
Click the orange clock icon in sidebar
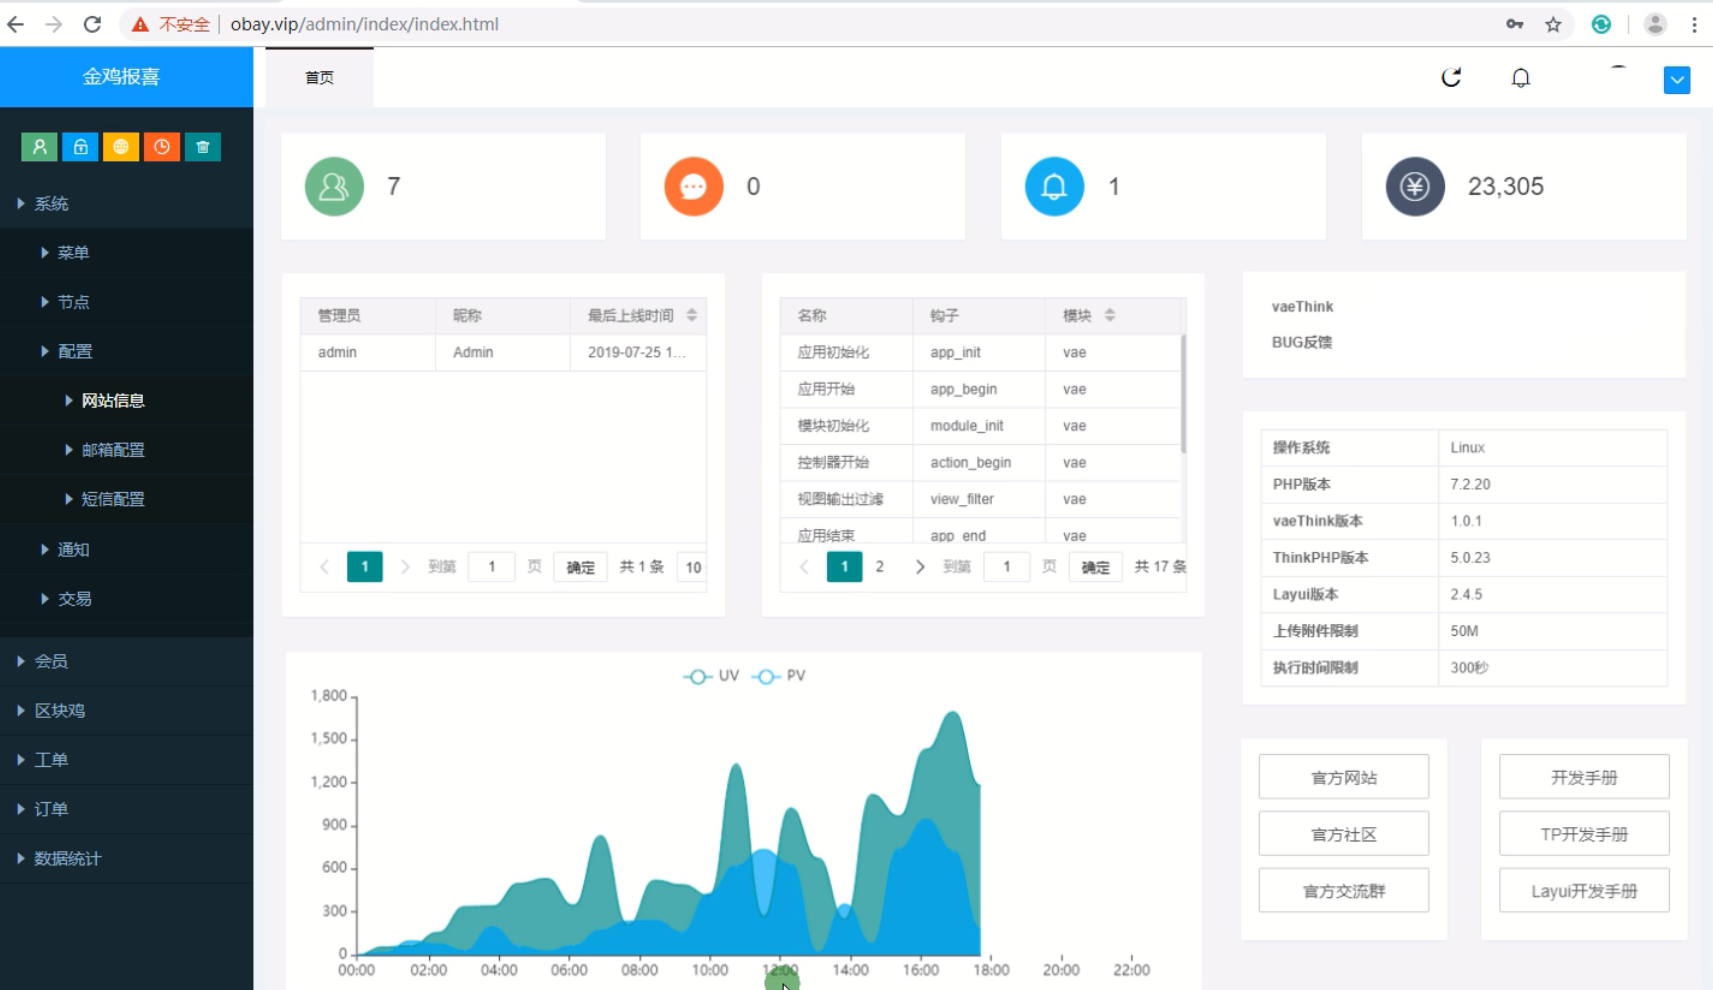tap(162, 147)
